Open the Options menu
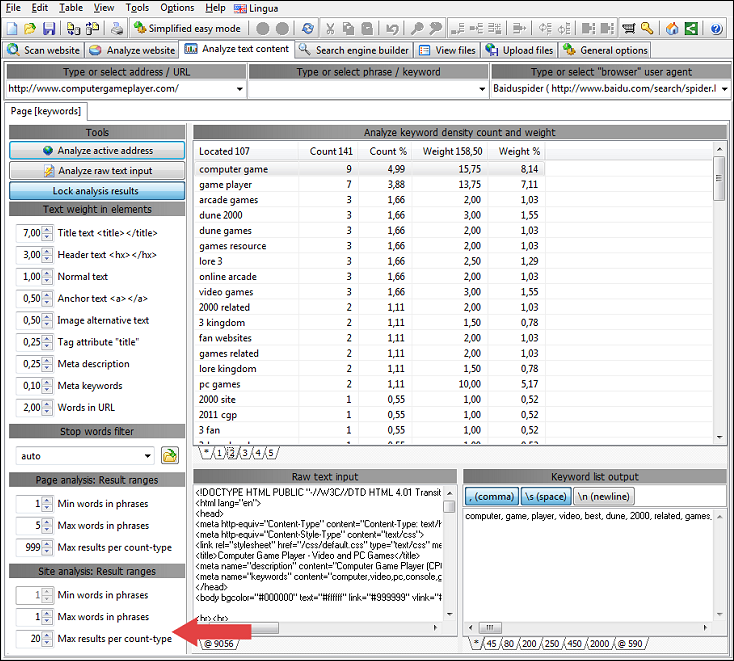This screenshot has height=661, width=734. click(x=177, y=8)
